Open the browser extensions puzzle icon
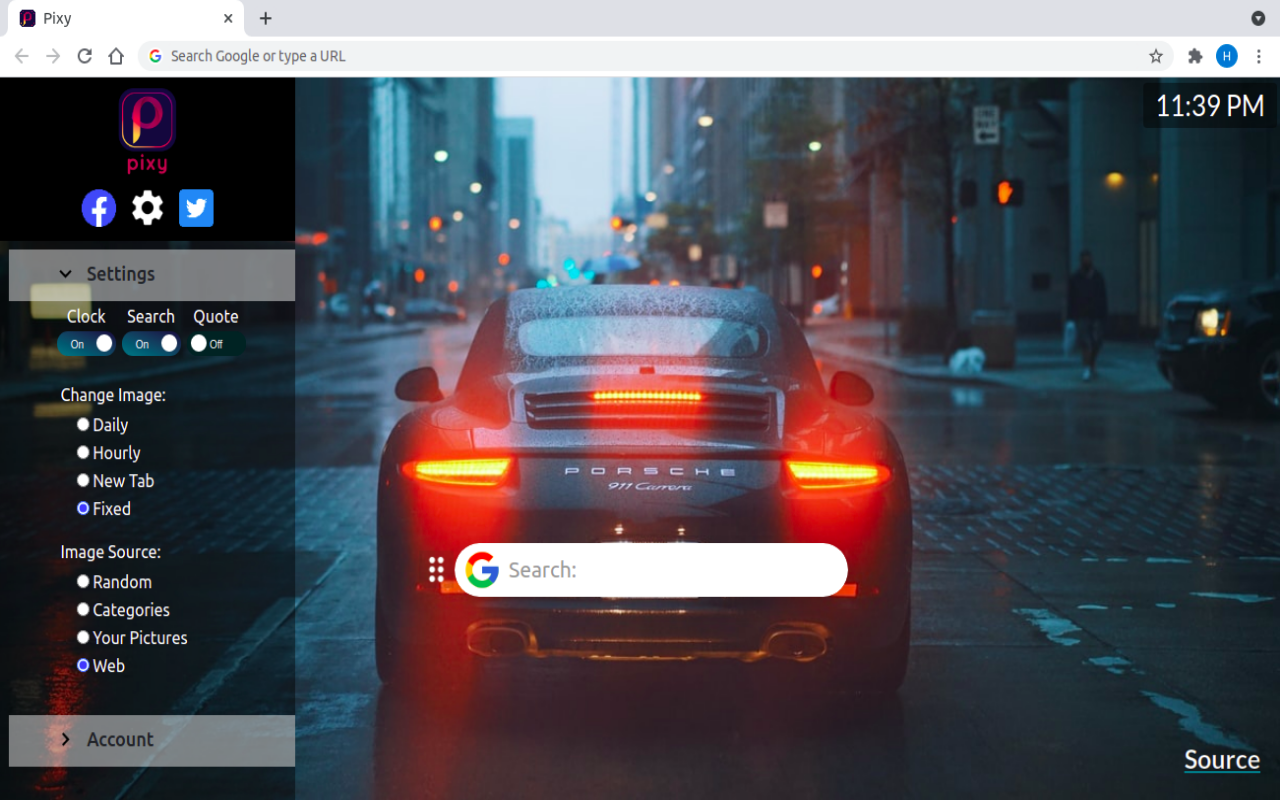 (1195, 56)
